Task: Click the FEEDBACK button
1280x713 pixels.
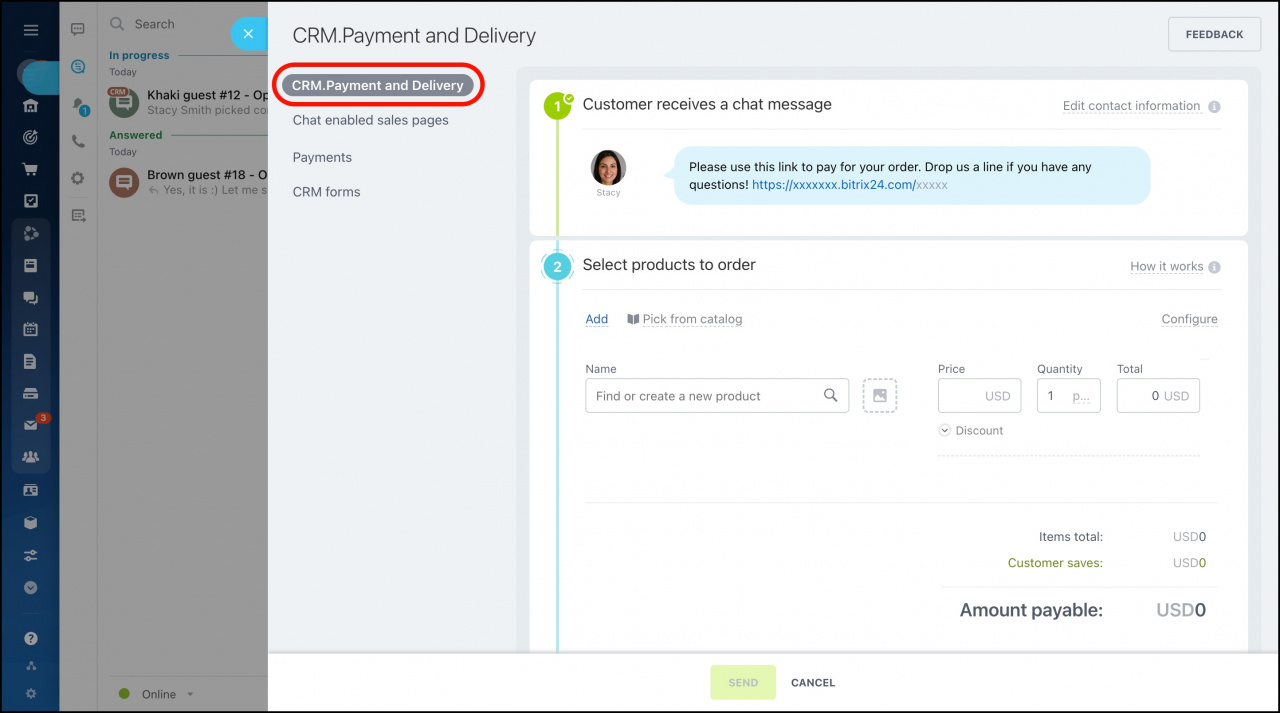Action: [x=1214, y=34]
